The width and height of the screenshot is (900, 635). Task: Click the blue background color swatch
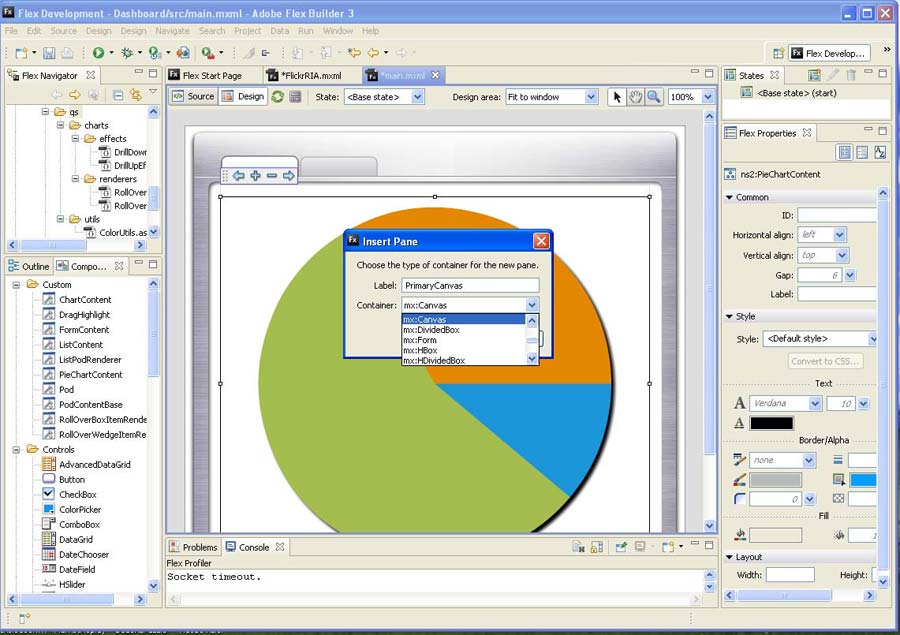coord(863,480)
